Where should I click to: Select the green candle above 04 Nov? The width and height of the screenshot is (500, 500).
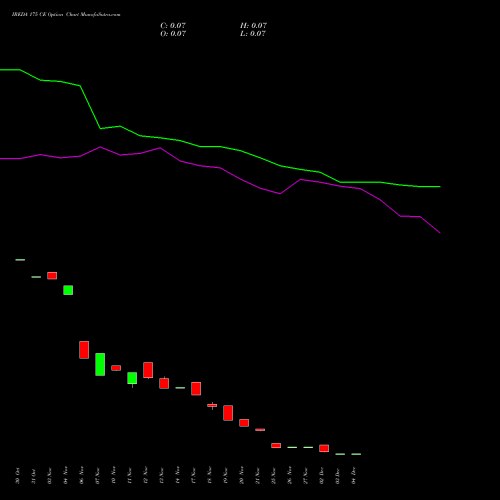68,290
